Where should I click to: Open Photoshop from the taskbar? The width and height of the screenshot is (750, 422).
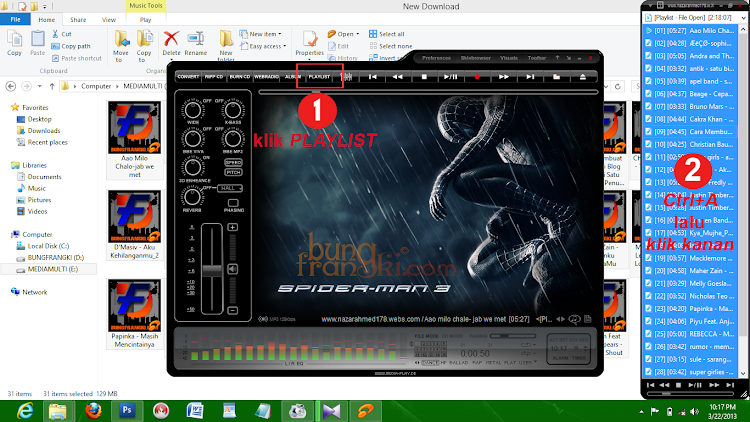click(x=127, y=411)
